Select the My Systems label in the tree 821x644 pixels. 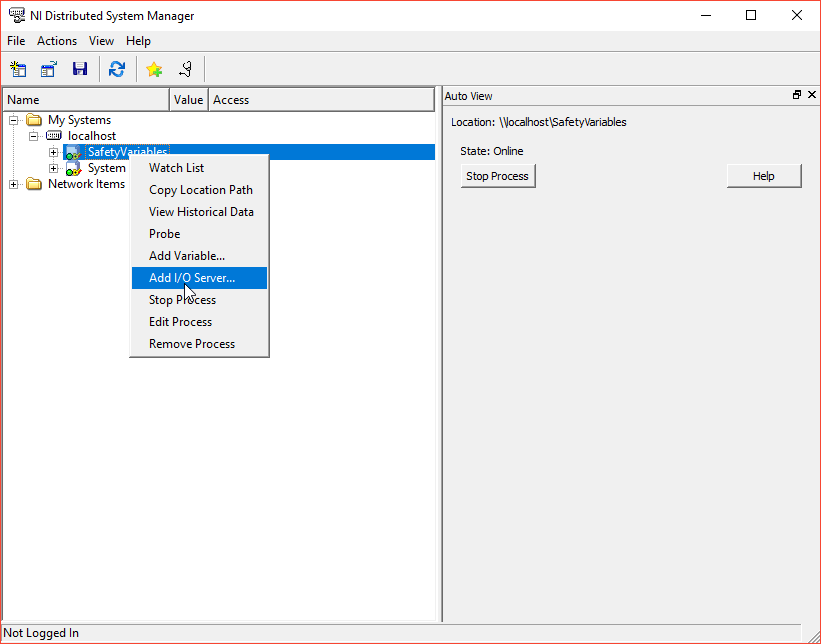(80, 120)
